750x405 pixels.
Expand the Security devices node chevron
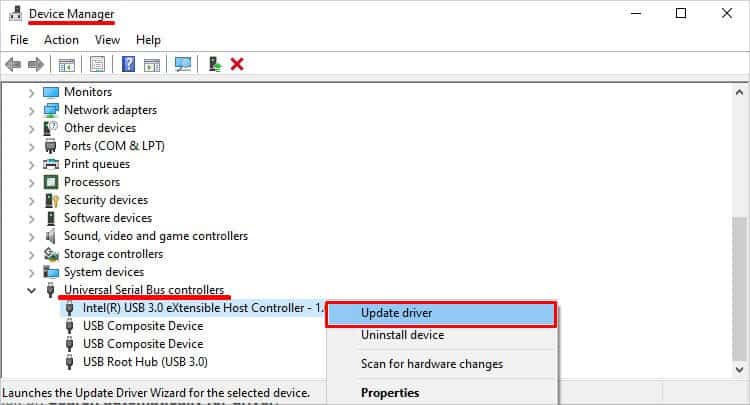(31, 201)
